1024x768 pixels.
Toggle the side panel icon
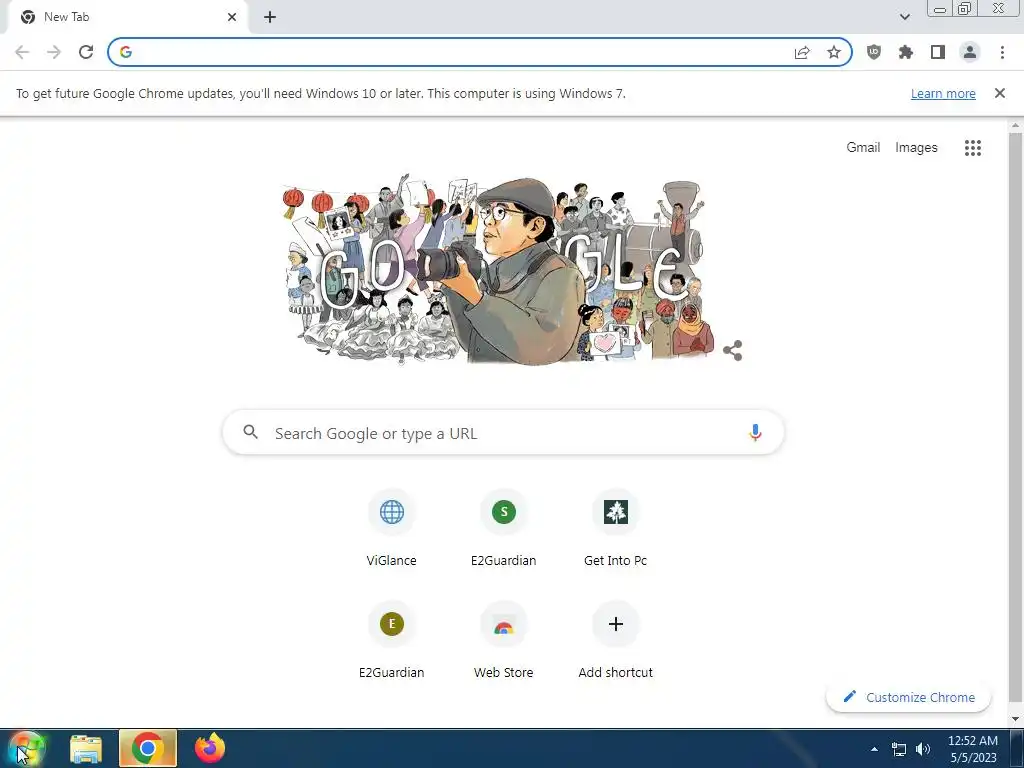(x=938, y=52)
